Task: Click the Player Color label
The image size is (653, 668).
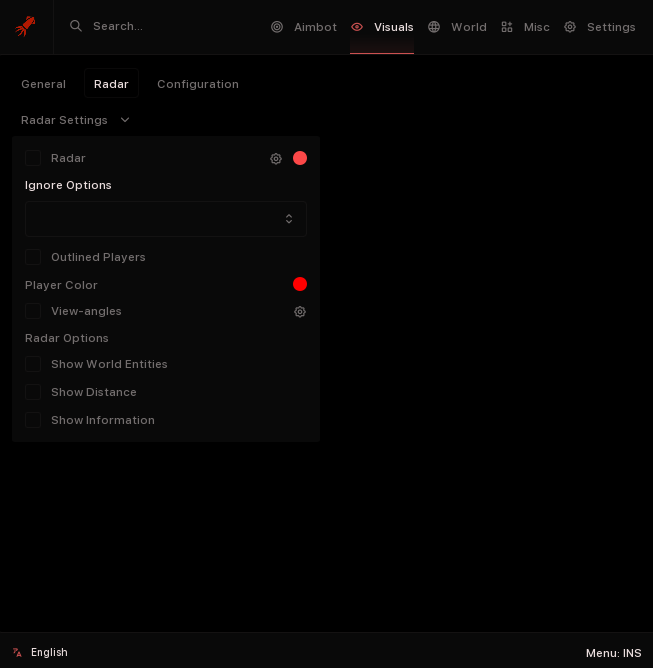Action: 61,285
